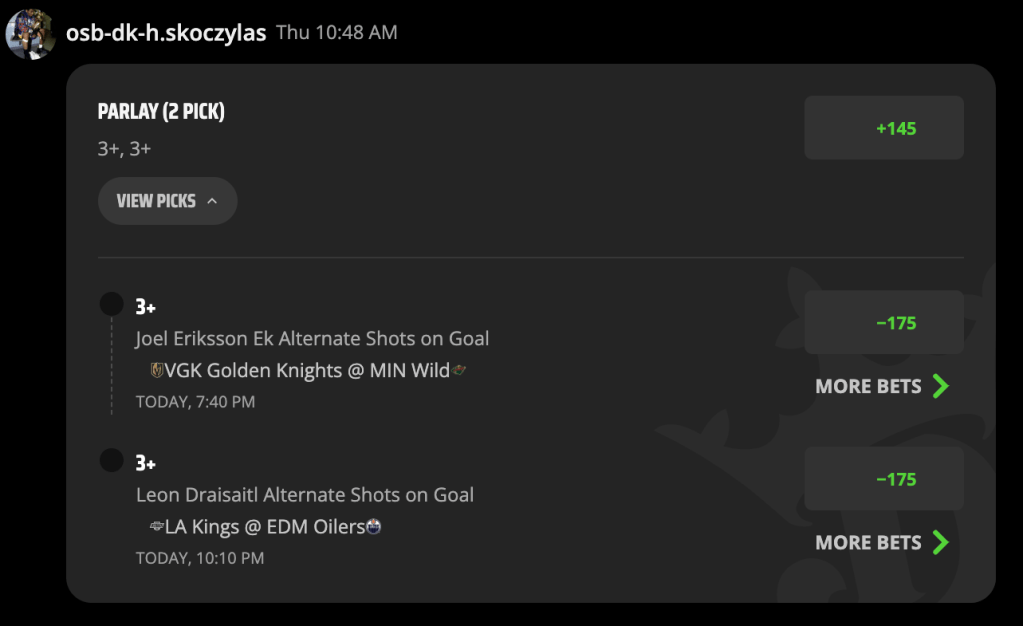Select the +145 parlay odds button
Viewport: 1023px width, 626px height.
coord(883,128)
